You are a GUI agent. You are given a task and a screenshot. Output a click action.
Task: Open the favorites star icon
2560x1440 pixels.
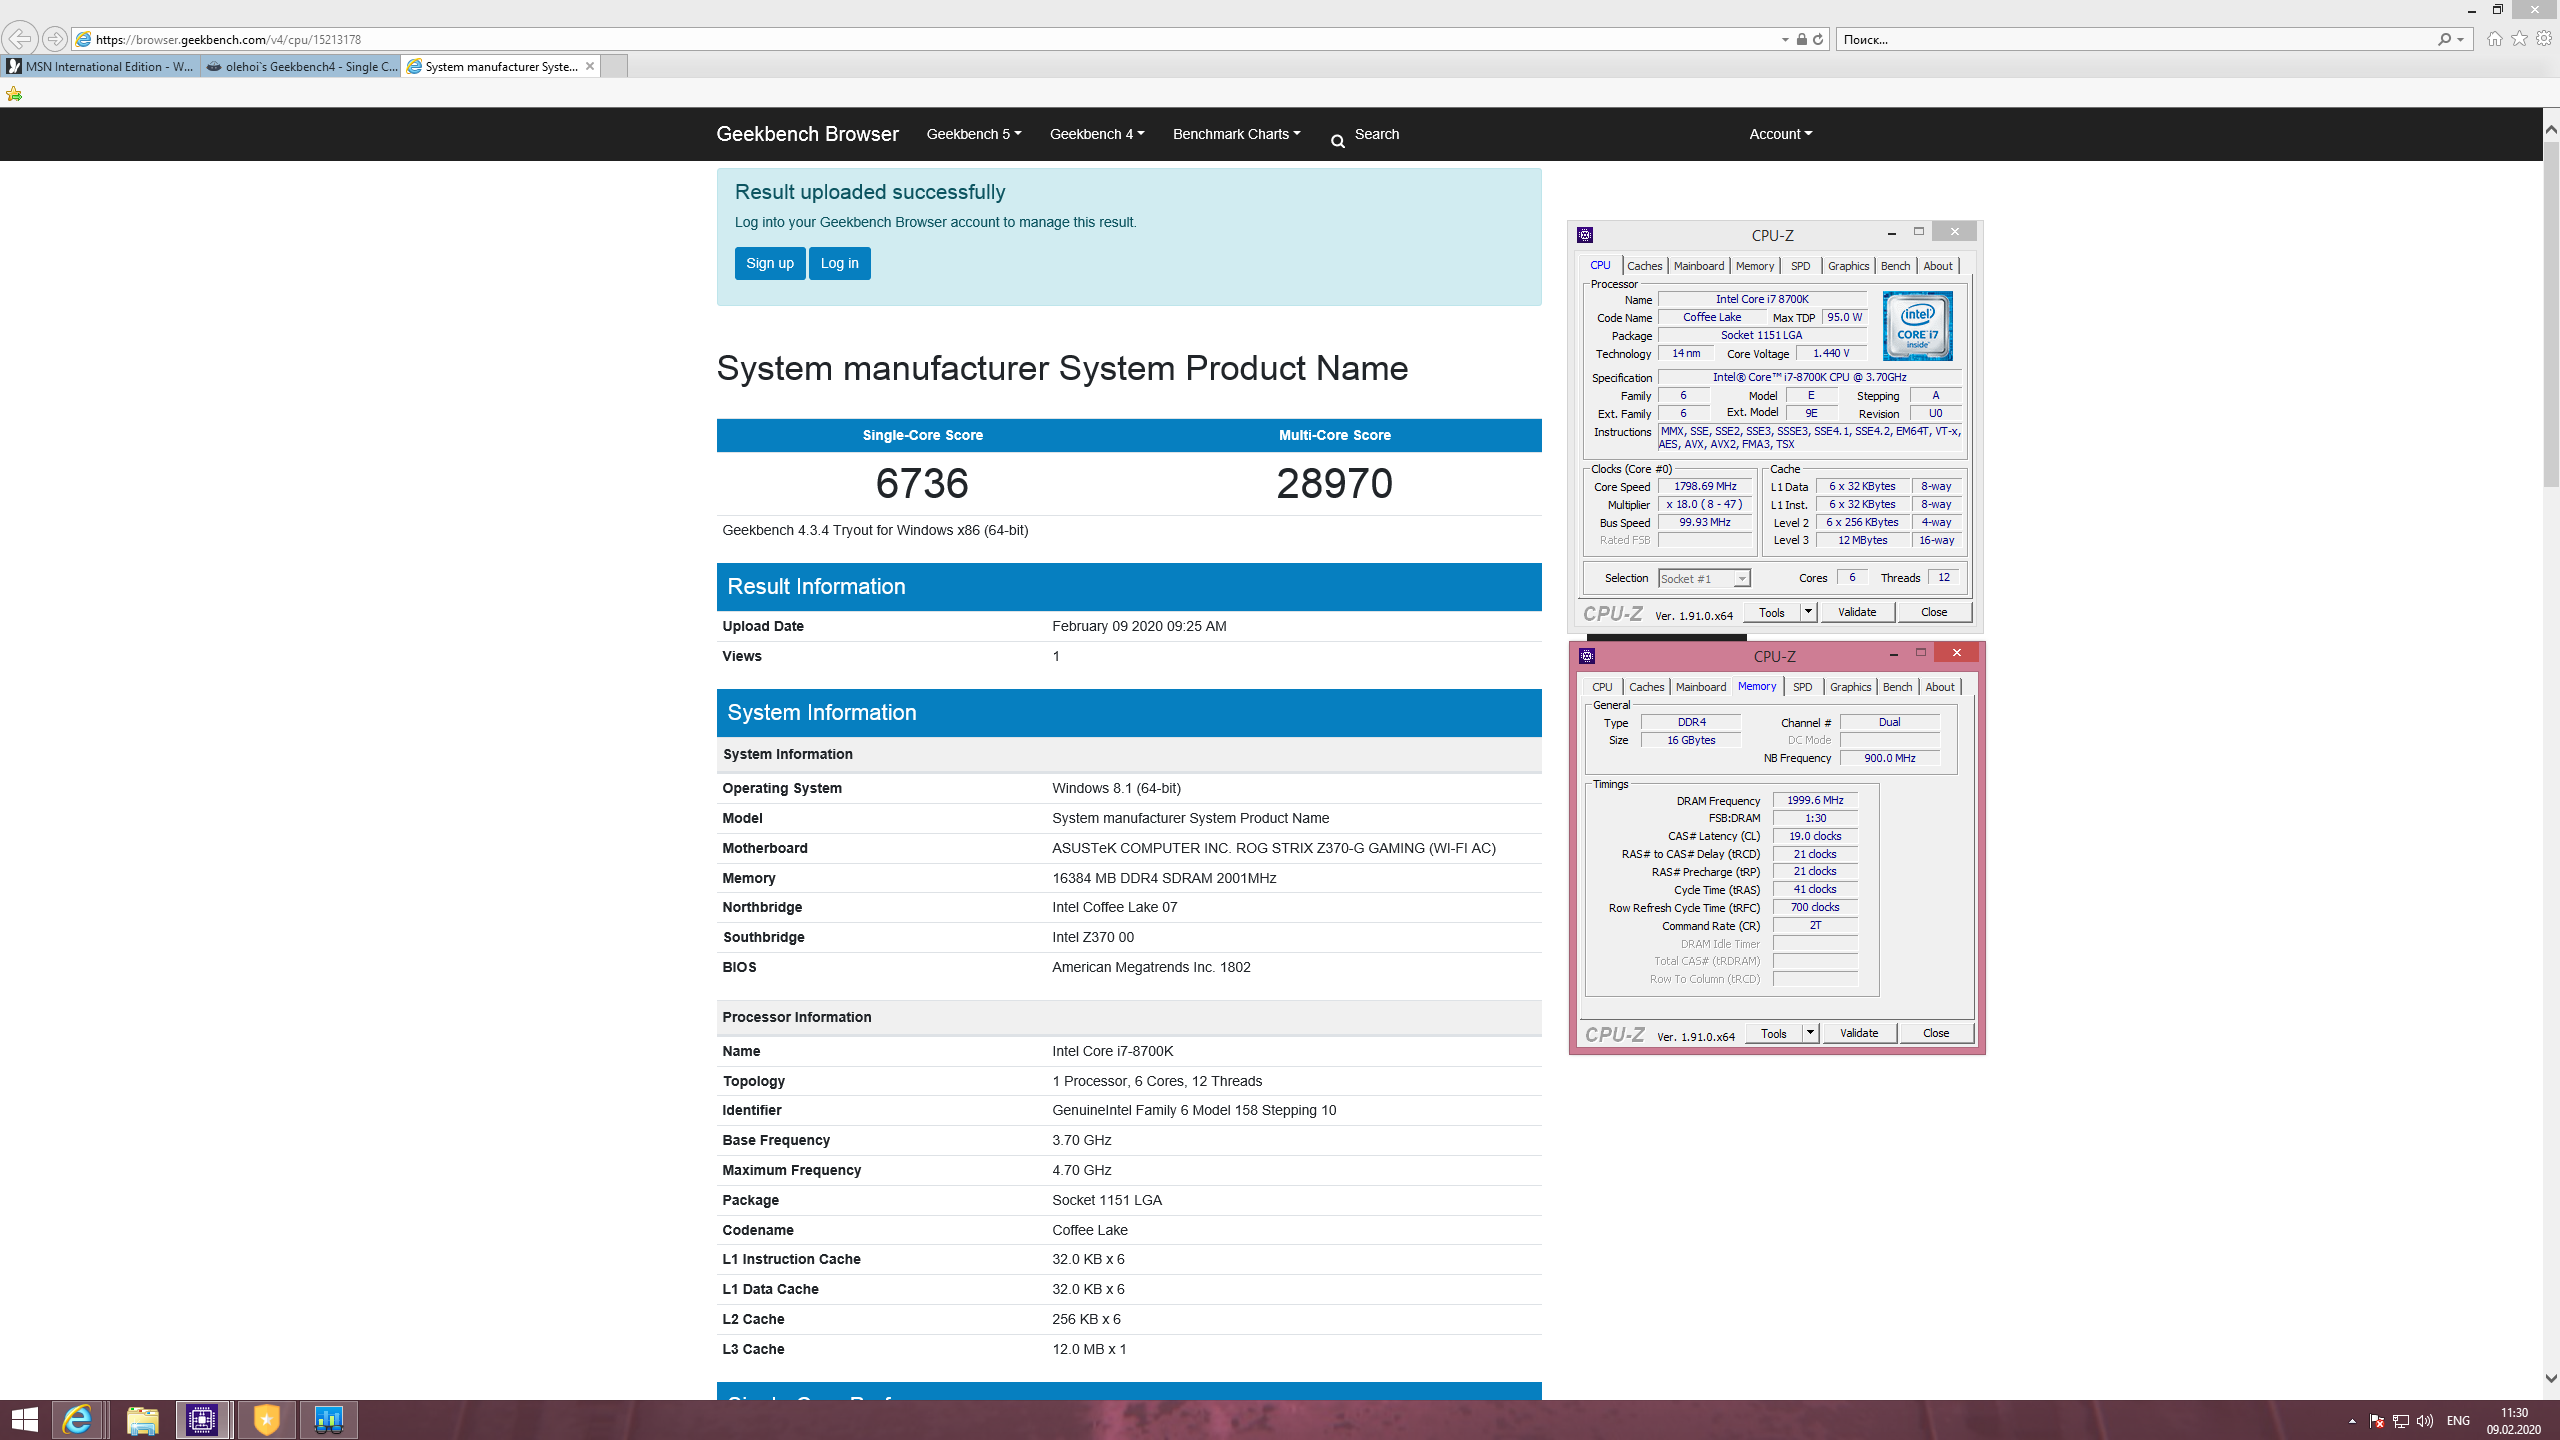[2519, 39]
